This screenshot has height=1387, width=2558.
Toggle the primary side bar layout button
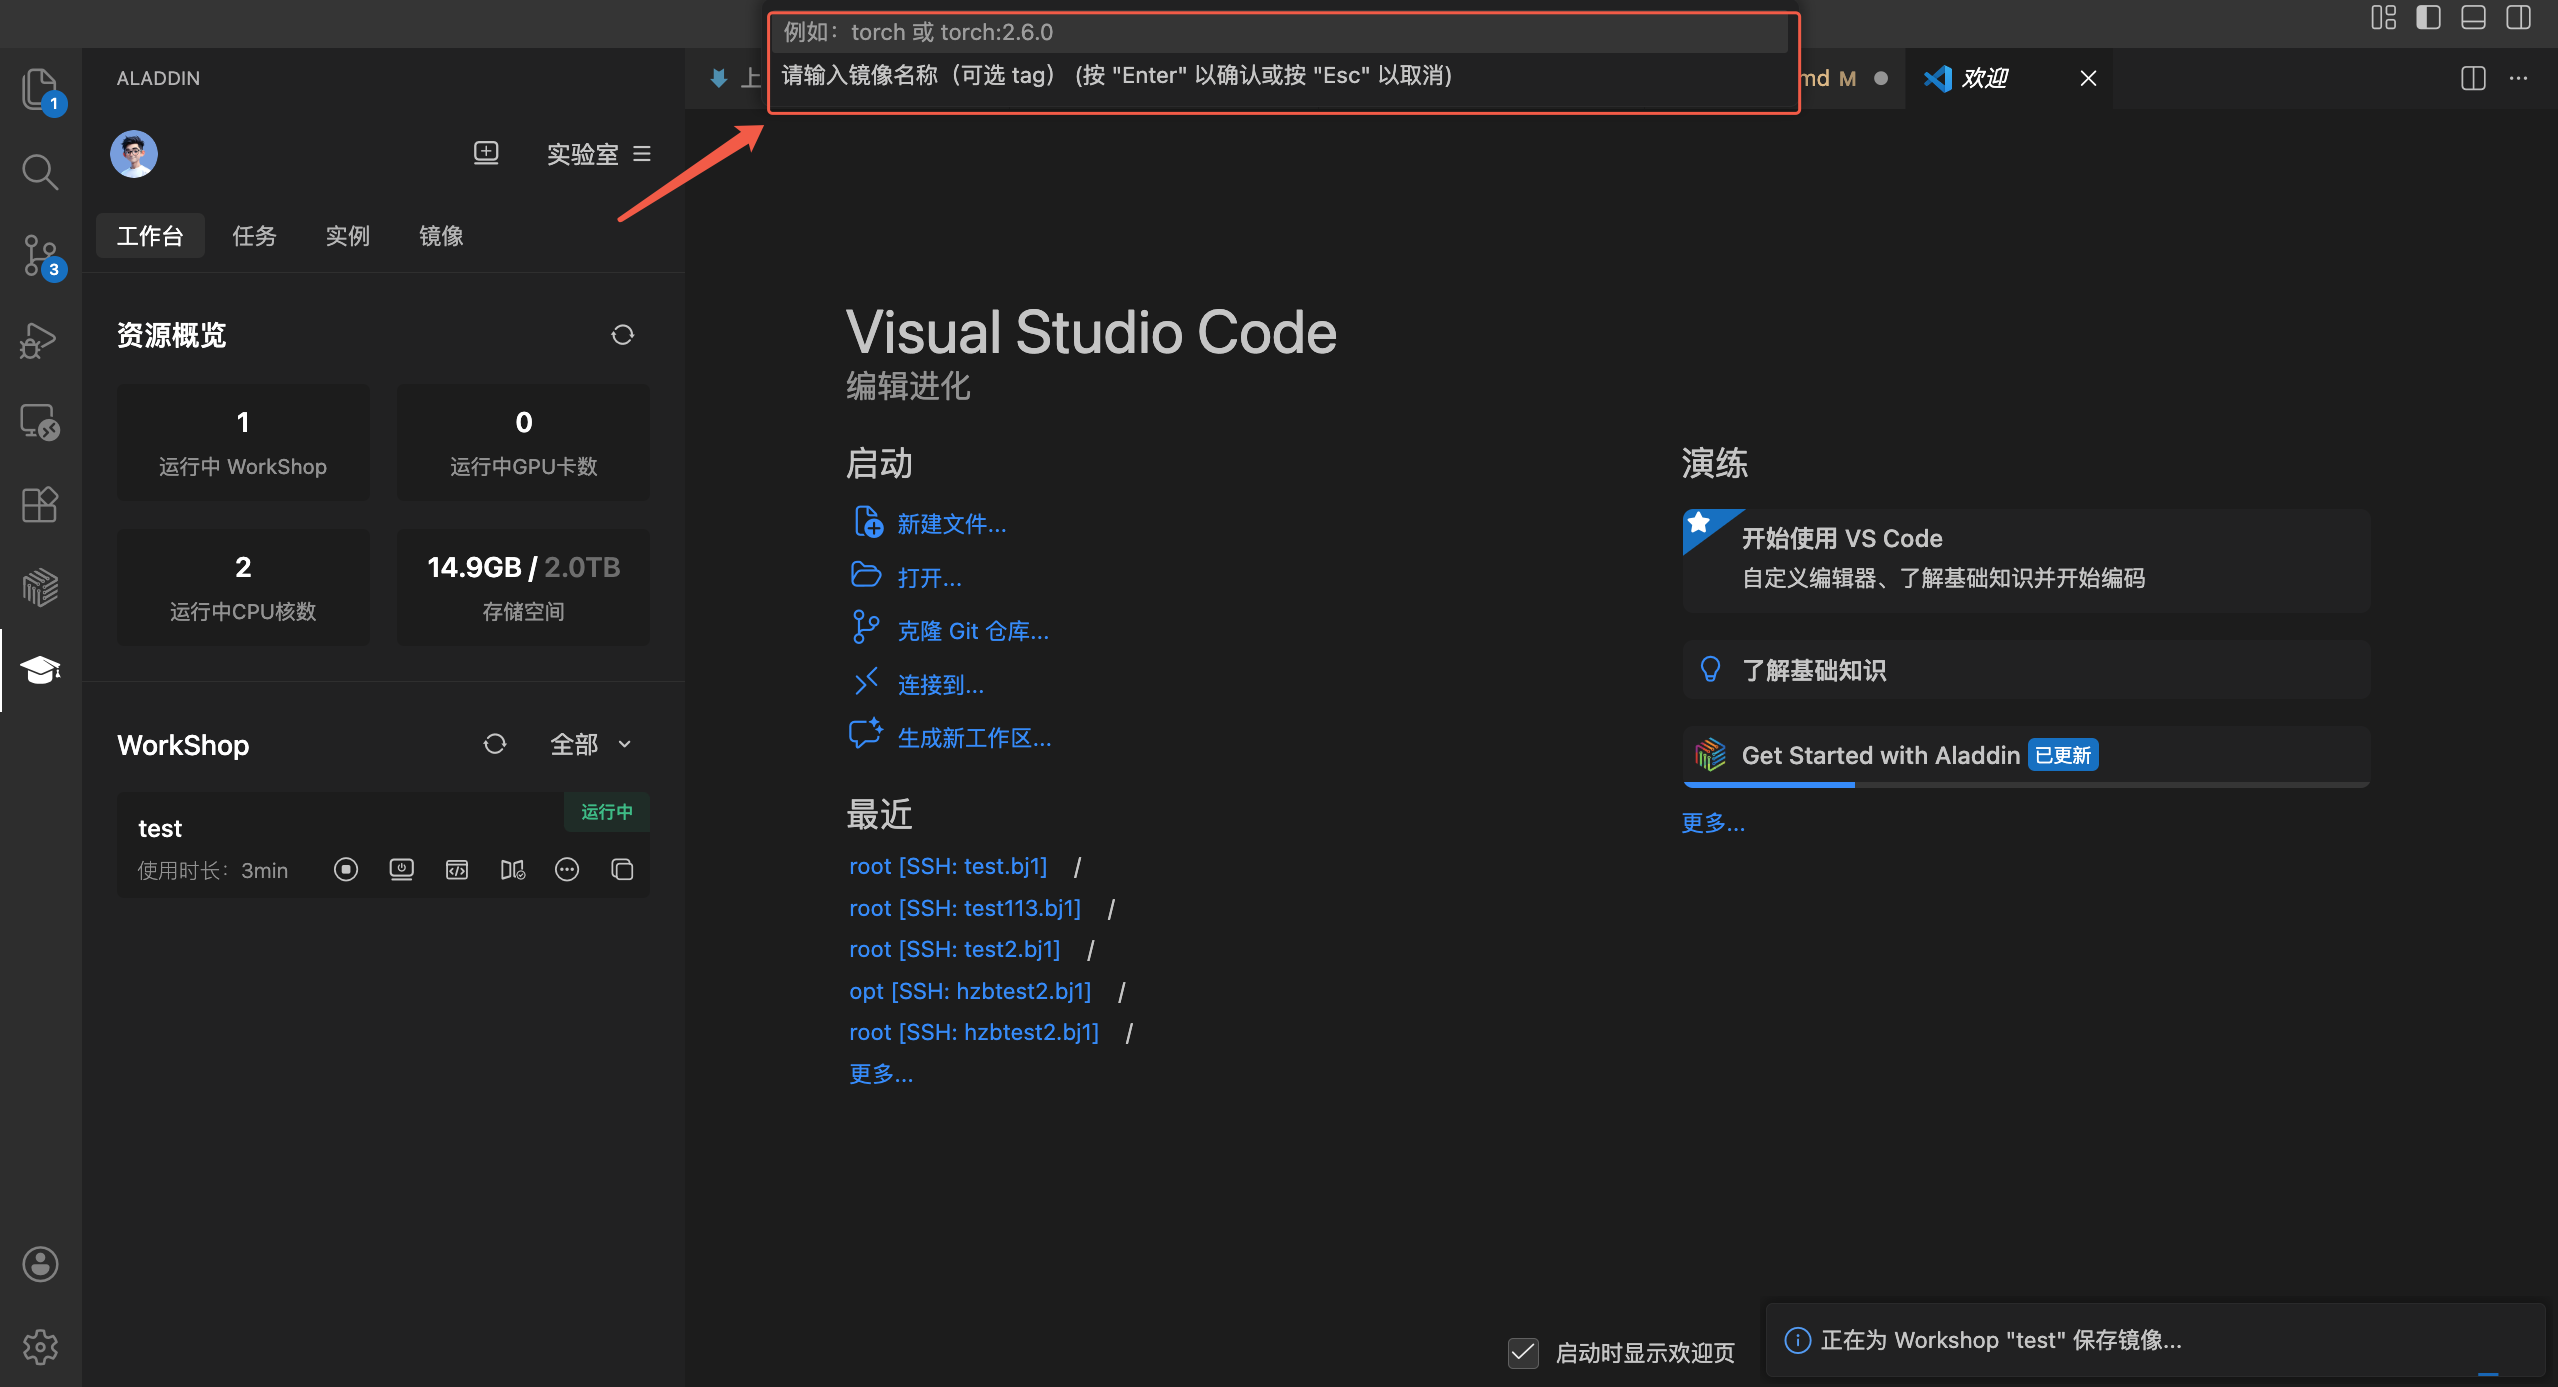click(x=2428, y=18)
